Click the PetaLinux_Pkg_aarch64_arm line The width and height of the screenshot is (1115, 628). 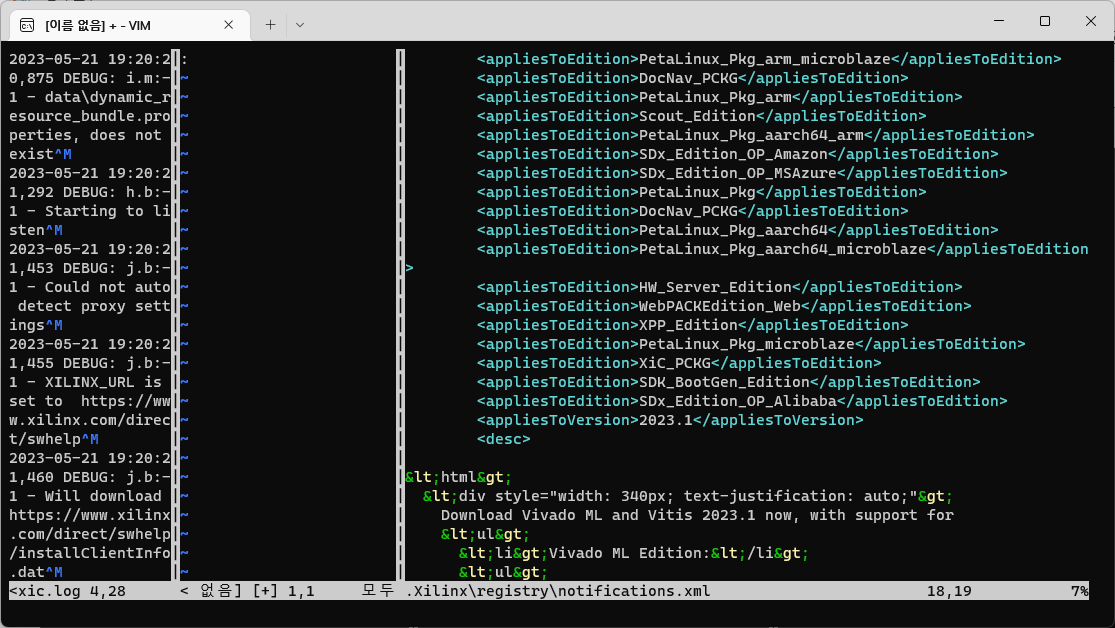755,135
